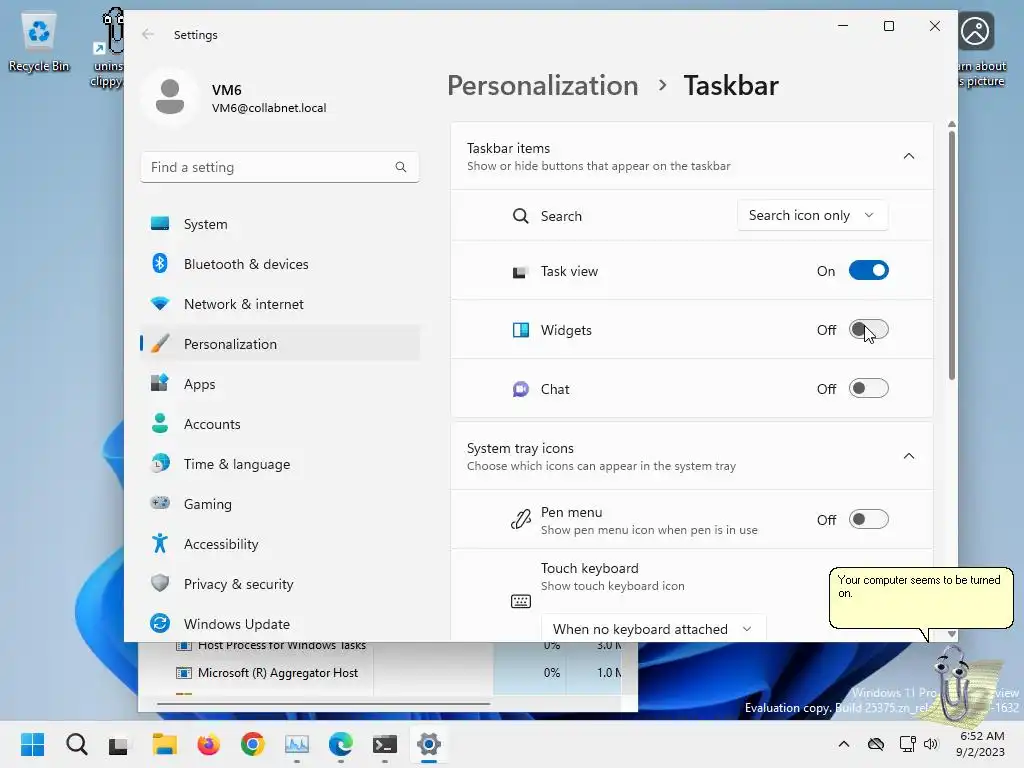Screen dimensions: 1024x768
Task: Click the Task Manager horizontal scrollbar
Action: click(x=323, y=704)
